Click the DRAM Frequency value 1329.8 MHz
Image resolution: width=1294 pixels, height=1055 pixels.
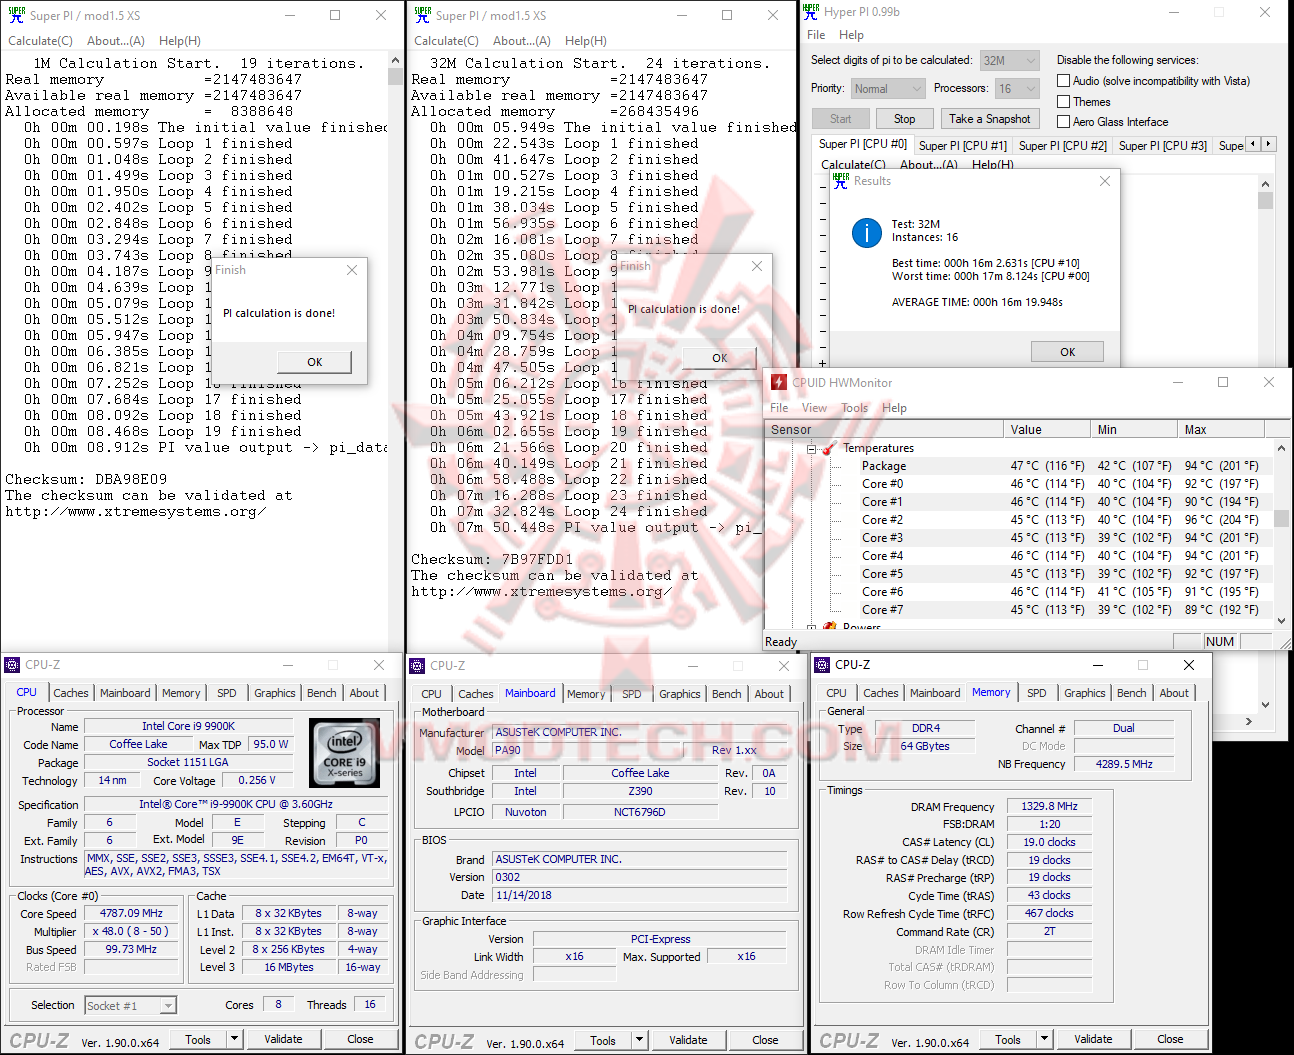coord(1049,807)
